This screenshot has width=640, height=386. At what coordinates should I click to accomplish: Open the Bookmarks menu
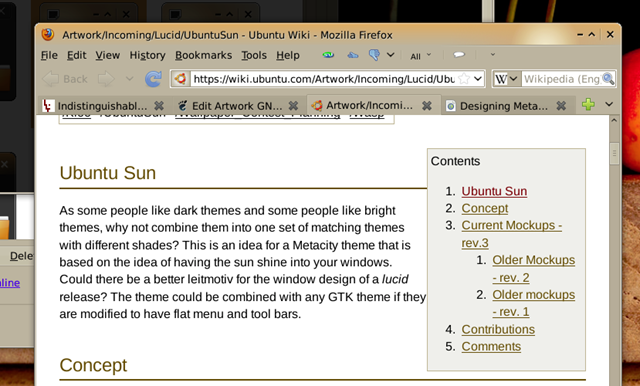point(203,55)
